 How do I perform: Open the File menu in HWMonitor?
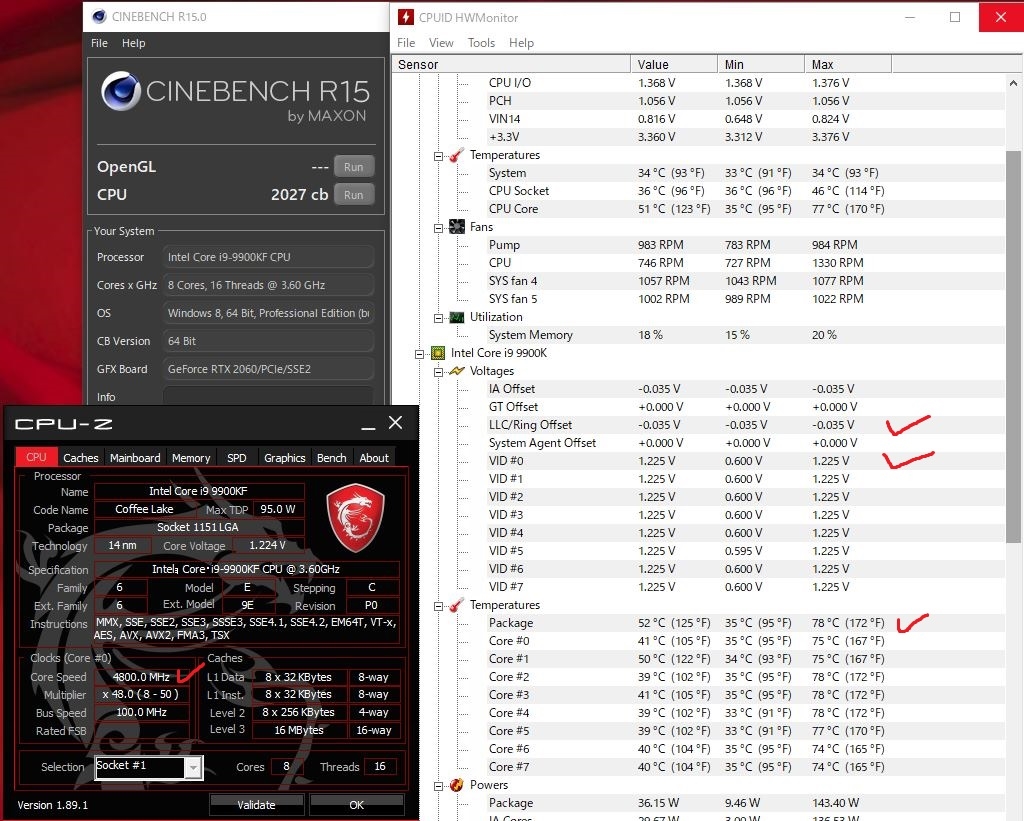coord(406,43)
